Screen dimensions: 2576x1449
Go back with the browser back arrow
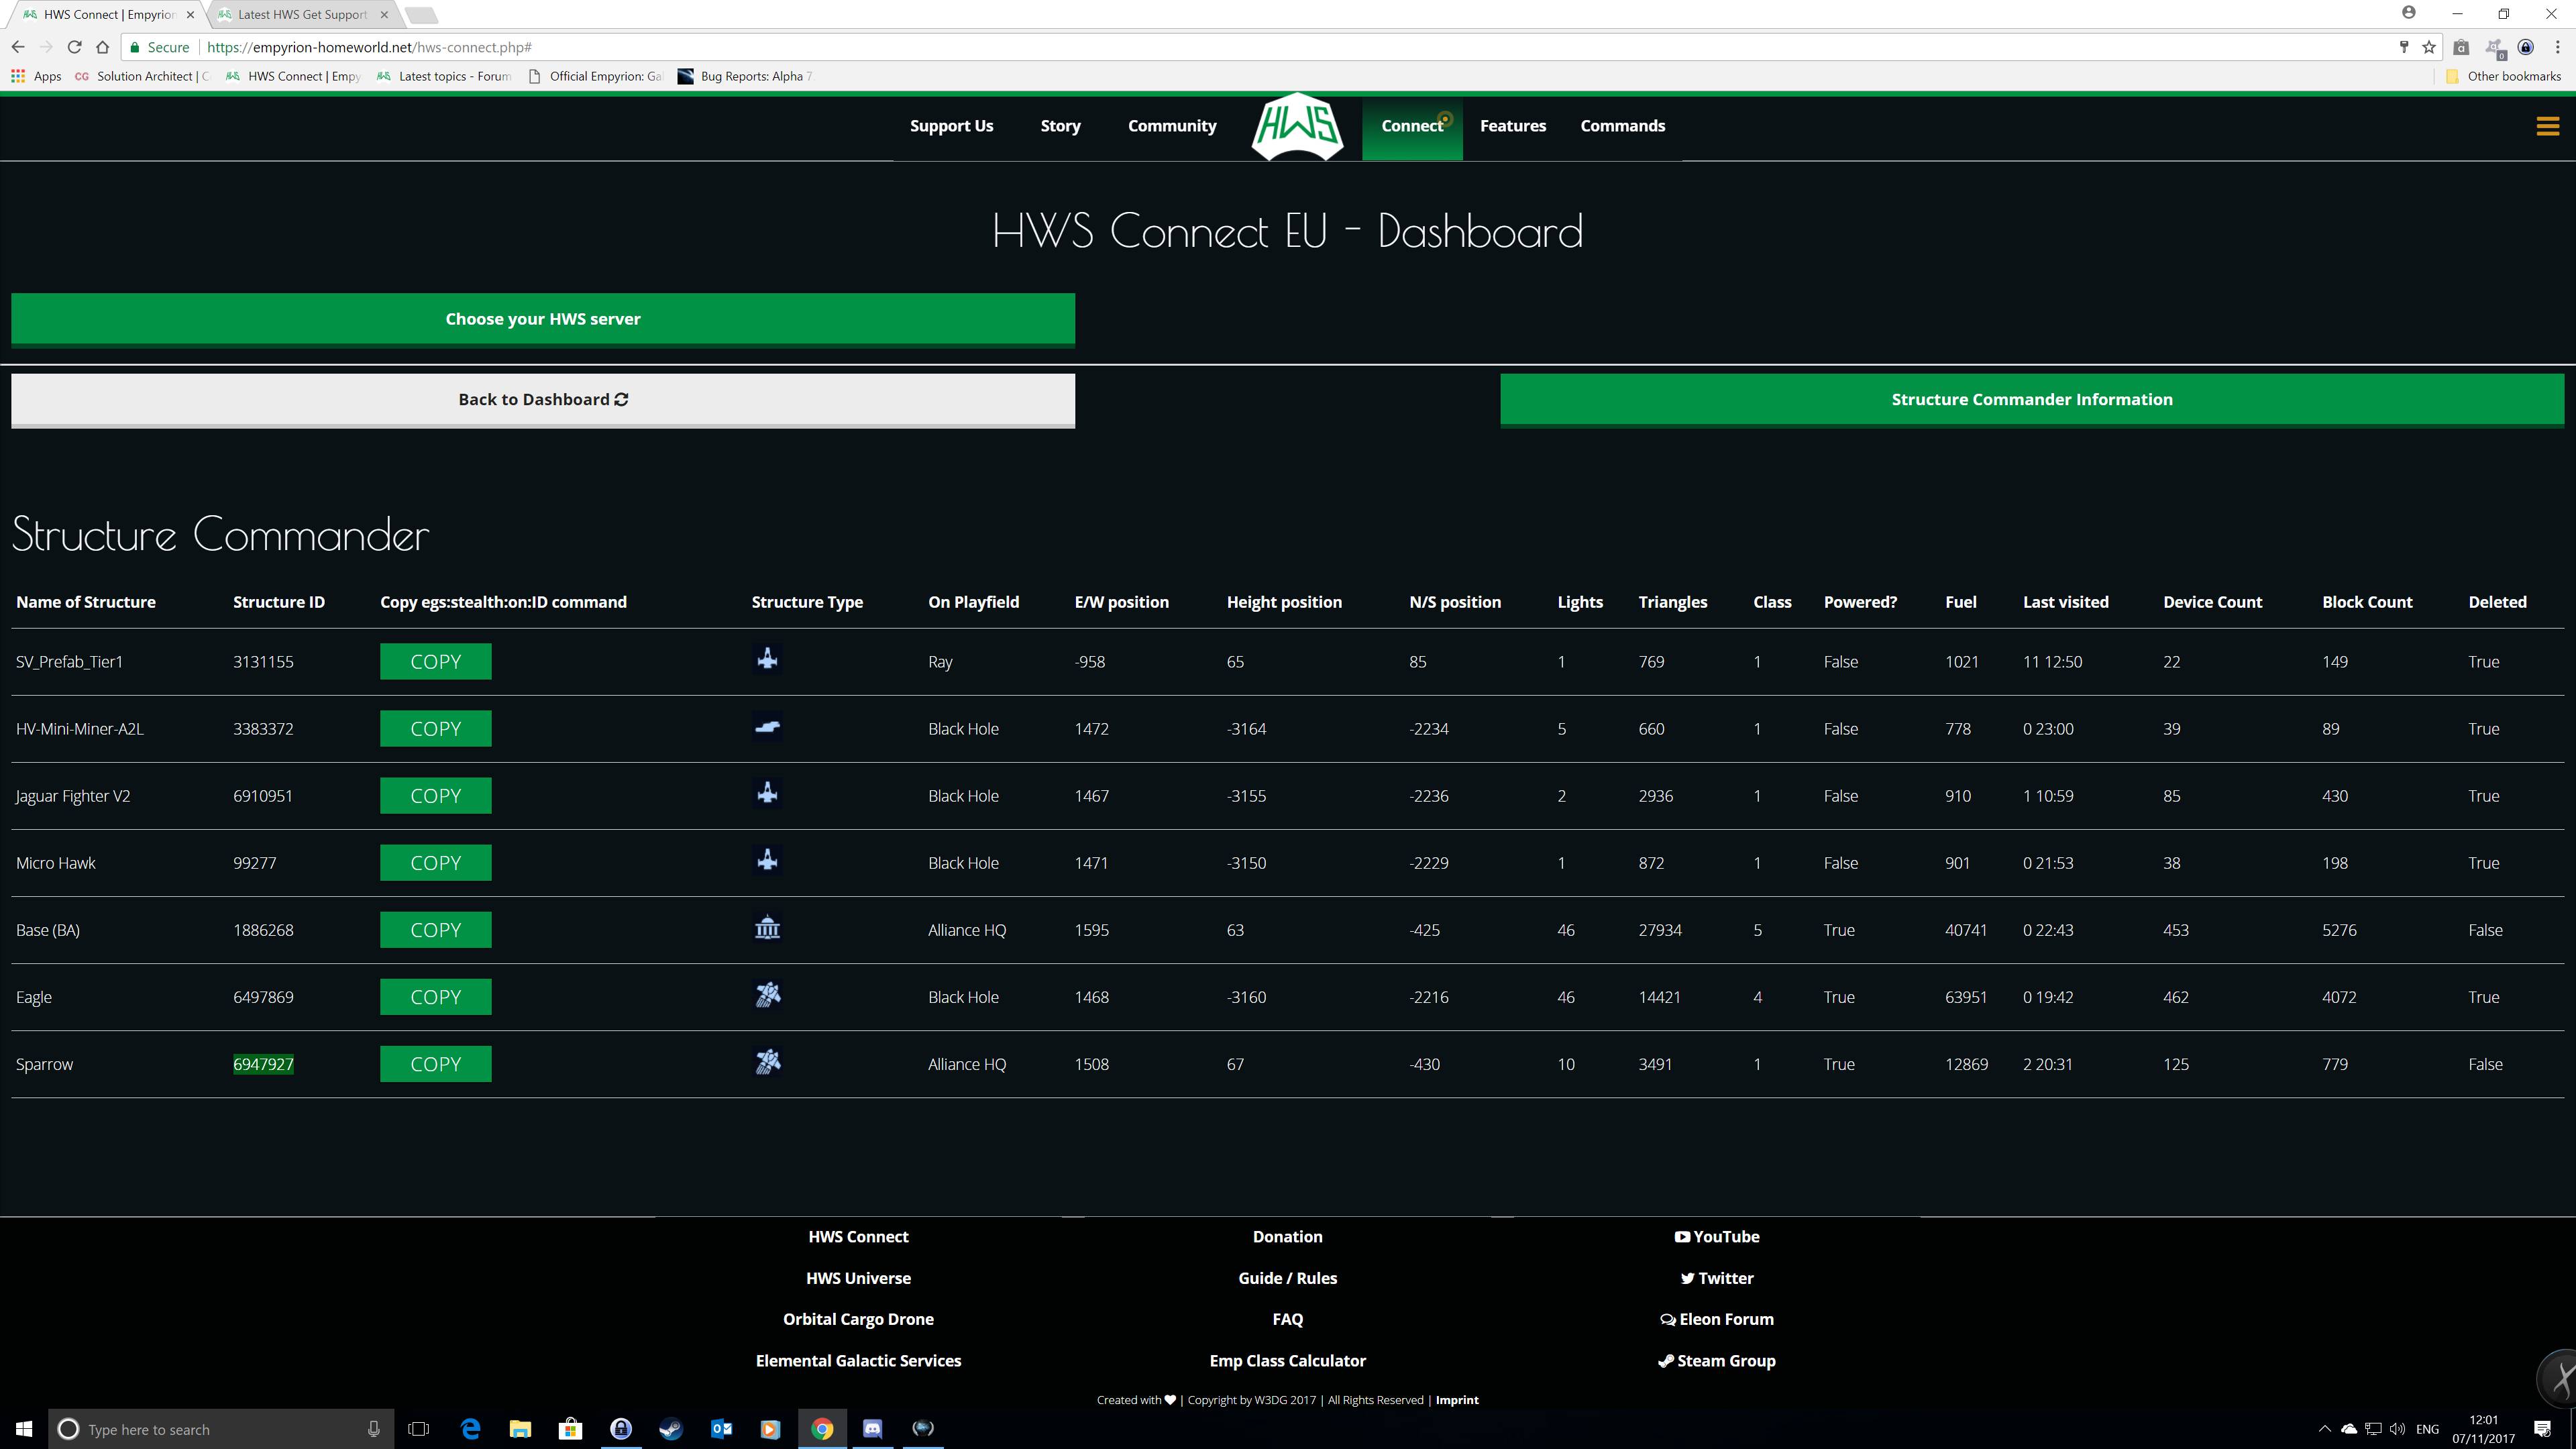(18, 47)
